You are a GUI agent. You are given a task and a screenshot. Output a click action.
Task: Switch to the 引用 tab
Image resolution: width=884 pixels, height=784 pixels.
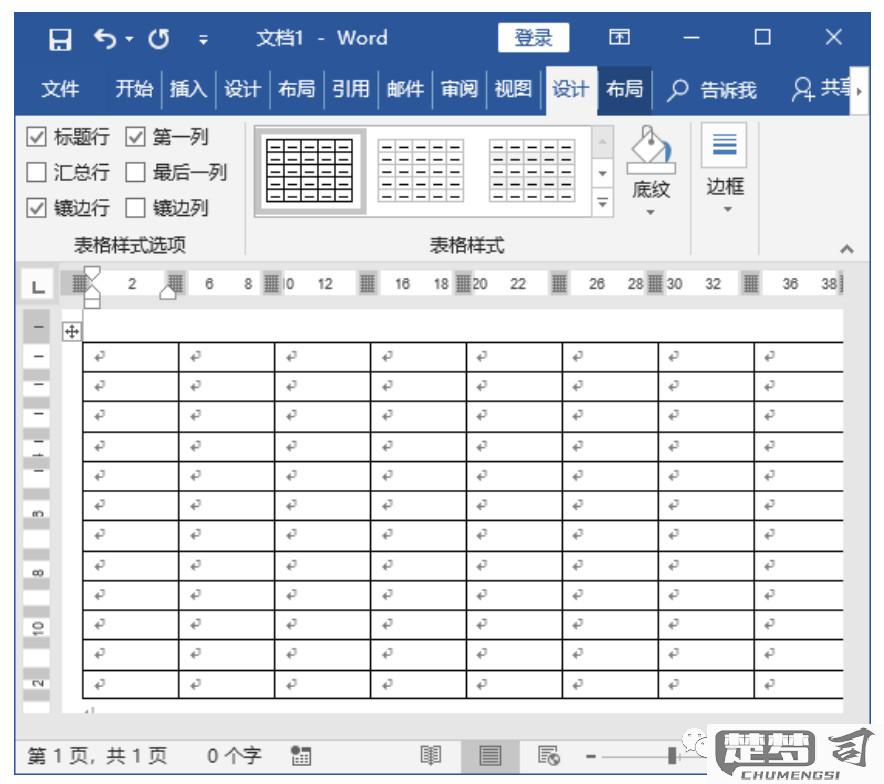pyautogui.click(x=351, y=89)
